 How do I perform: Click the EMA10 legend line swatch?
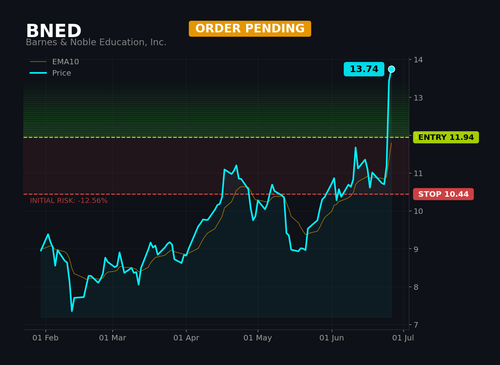point(38,62)
